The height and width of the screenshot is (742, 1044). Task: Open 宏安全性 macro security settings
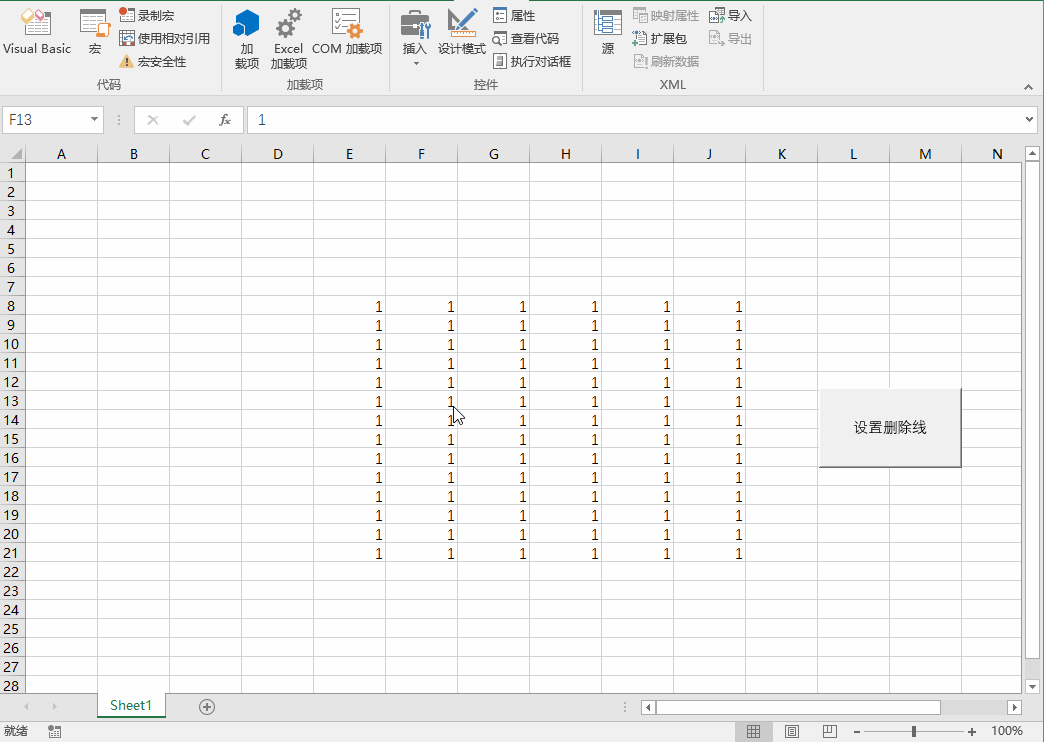point(153,62)
